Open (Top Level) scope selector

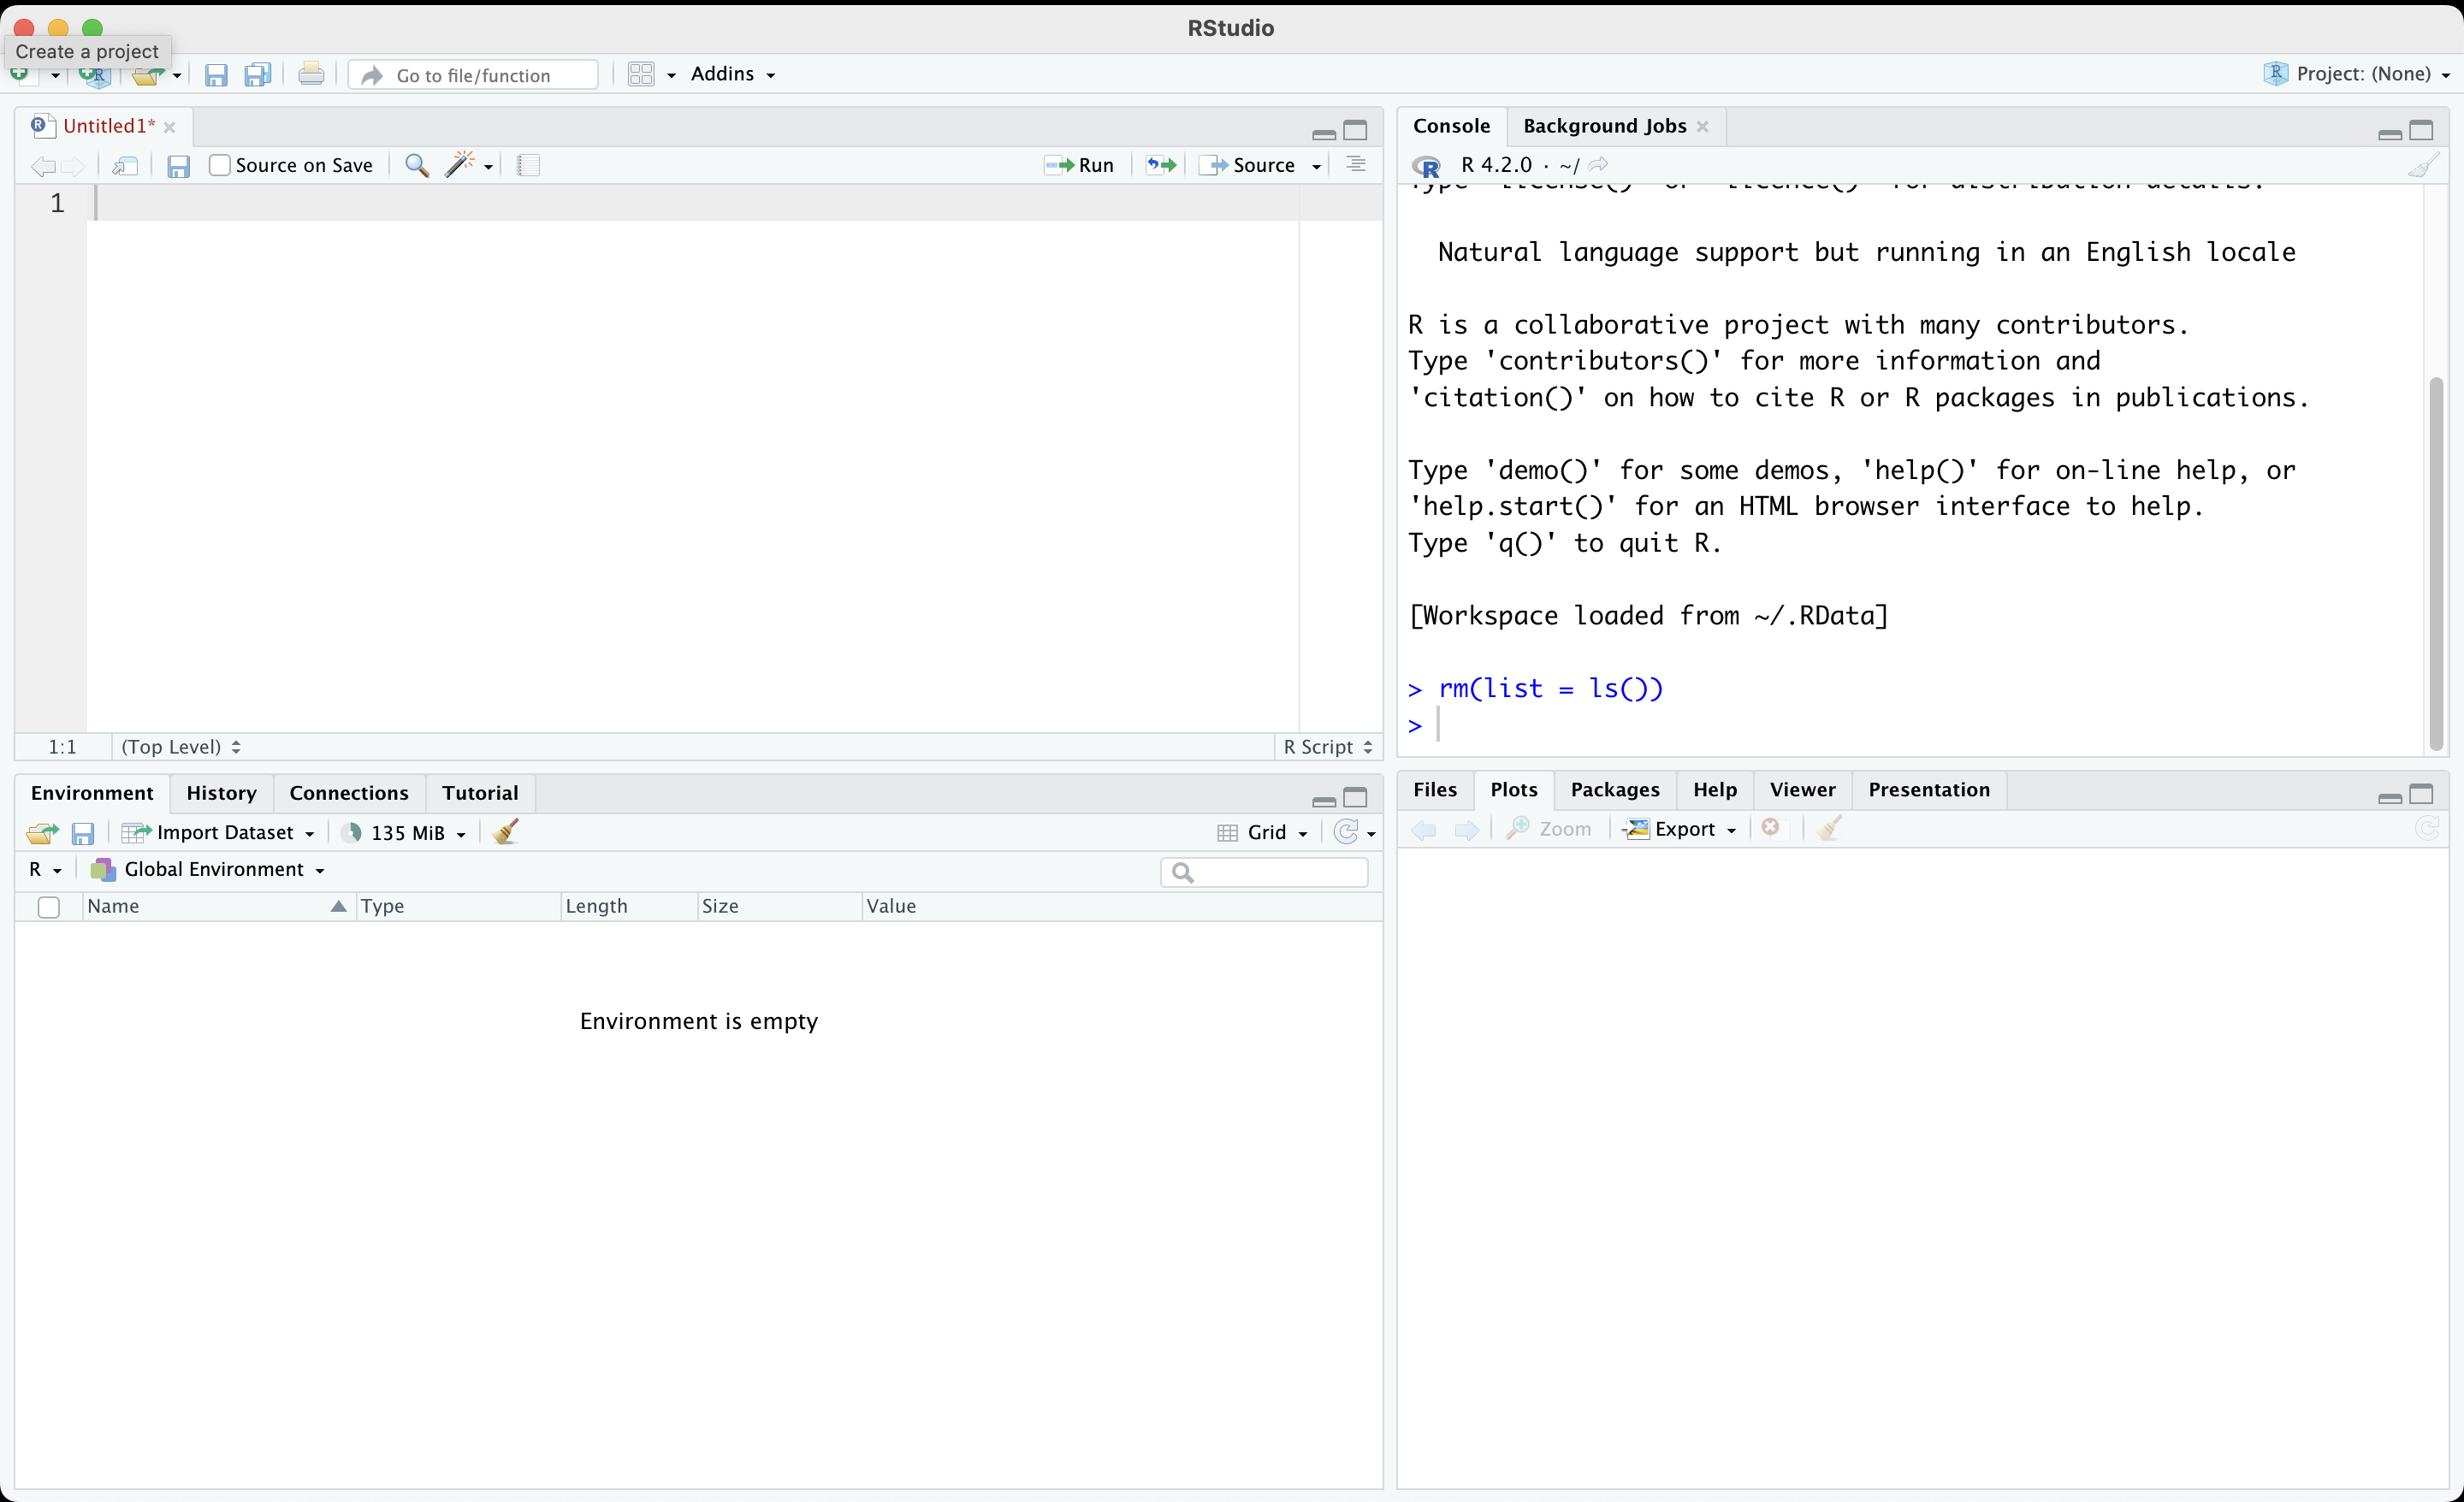[x=181, y=747]
